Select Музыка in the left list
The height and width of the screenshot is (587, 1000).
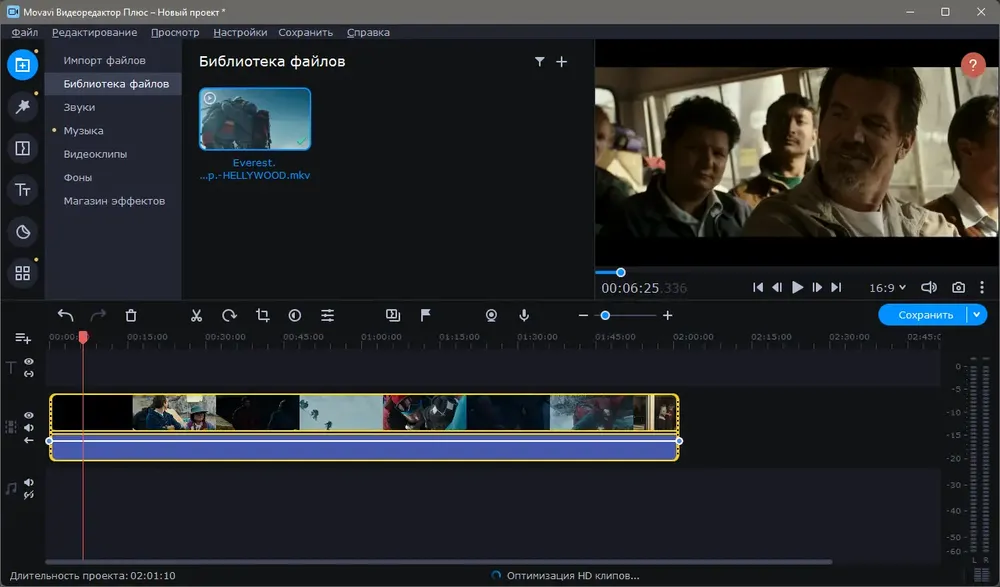[83, 130]
